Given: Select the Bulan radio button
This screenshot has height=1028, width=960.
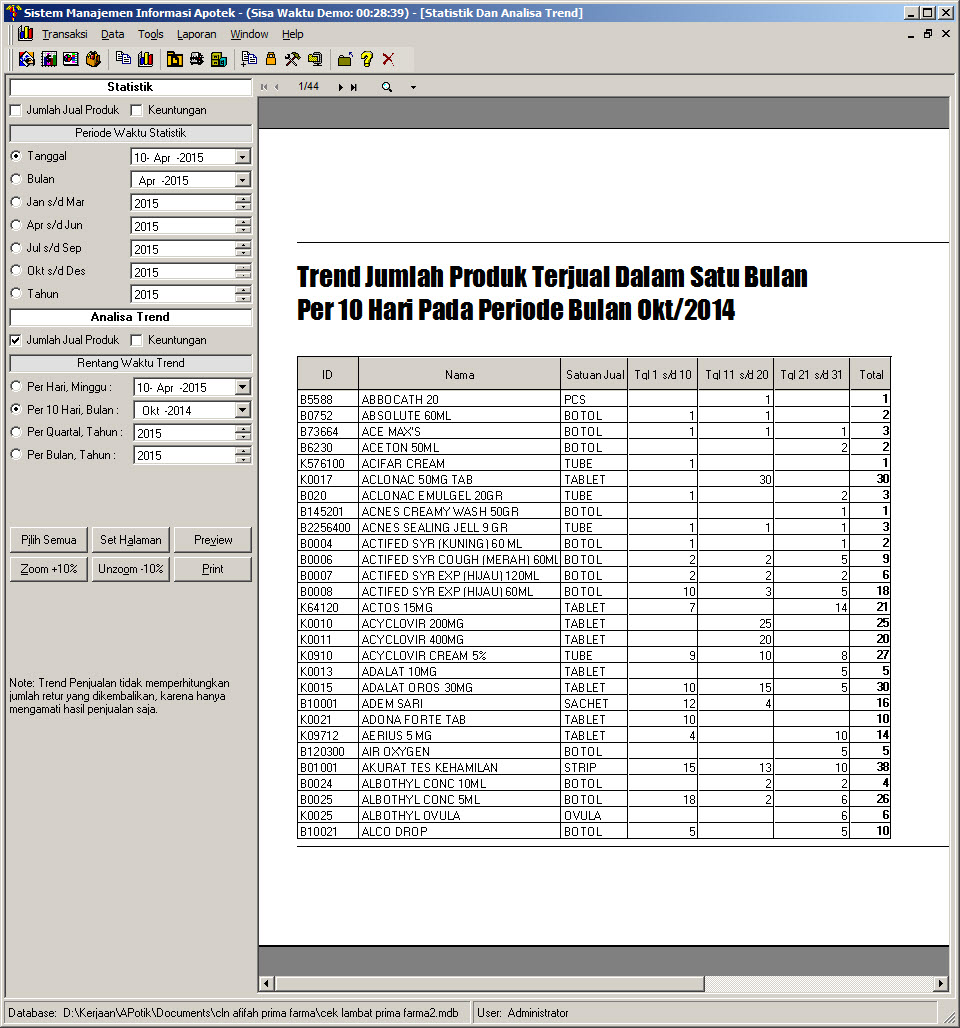Looking at the screenshot, I should 16,179.
